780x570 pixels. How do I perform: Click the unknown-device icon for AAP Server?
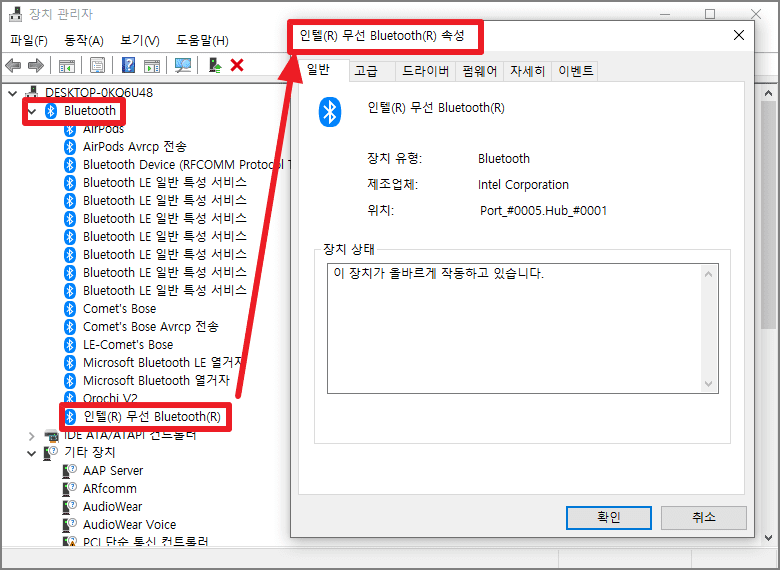coord(70,471)
